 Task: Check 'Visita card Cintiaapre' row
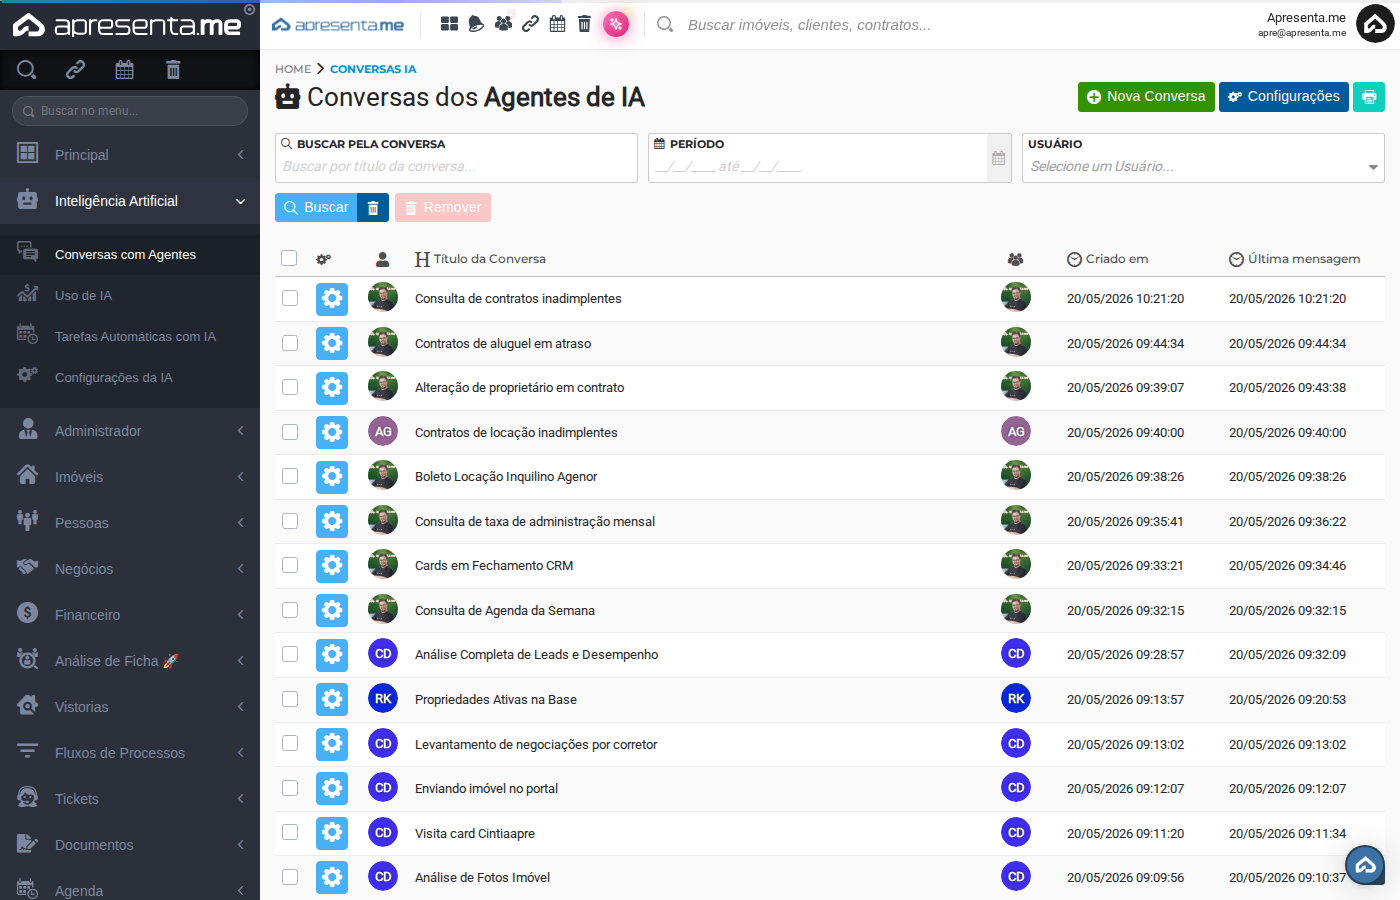coord(290,832)
